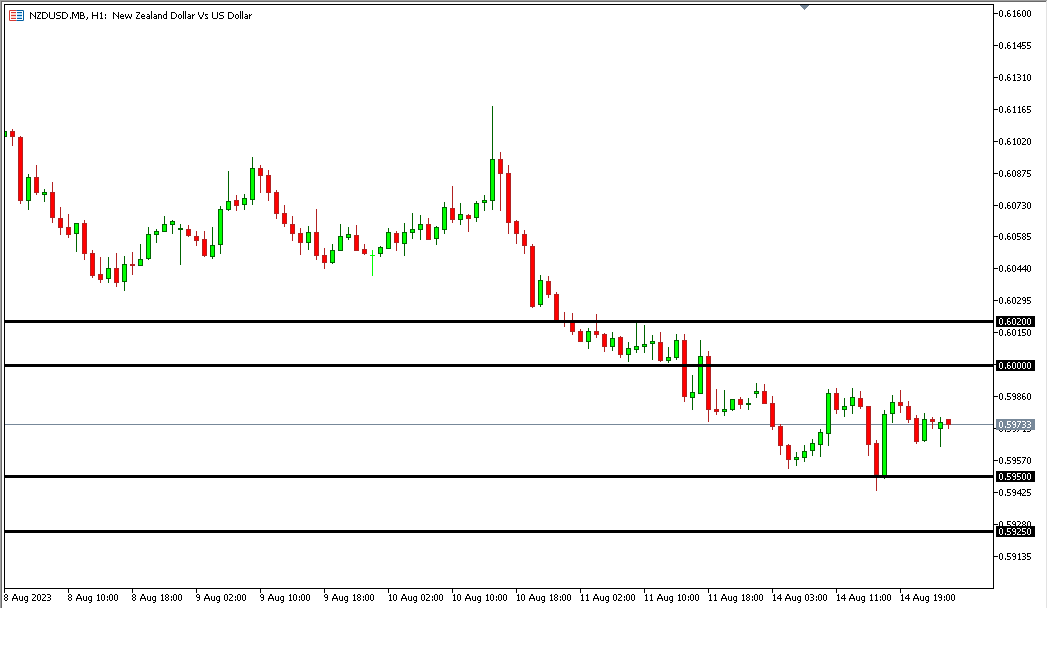
Task: Click the chart shift triangle marker at top
Action: click(x=804, y=6)
